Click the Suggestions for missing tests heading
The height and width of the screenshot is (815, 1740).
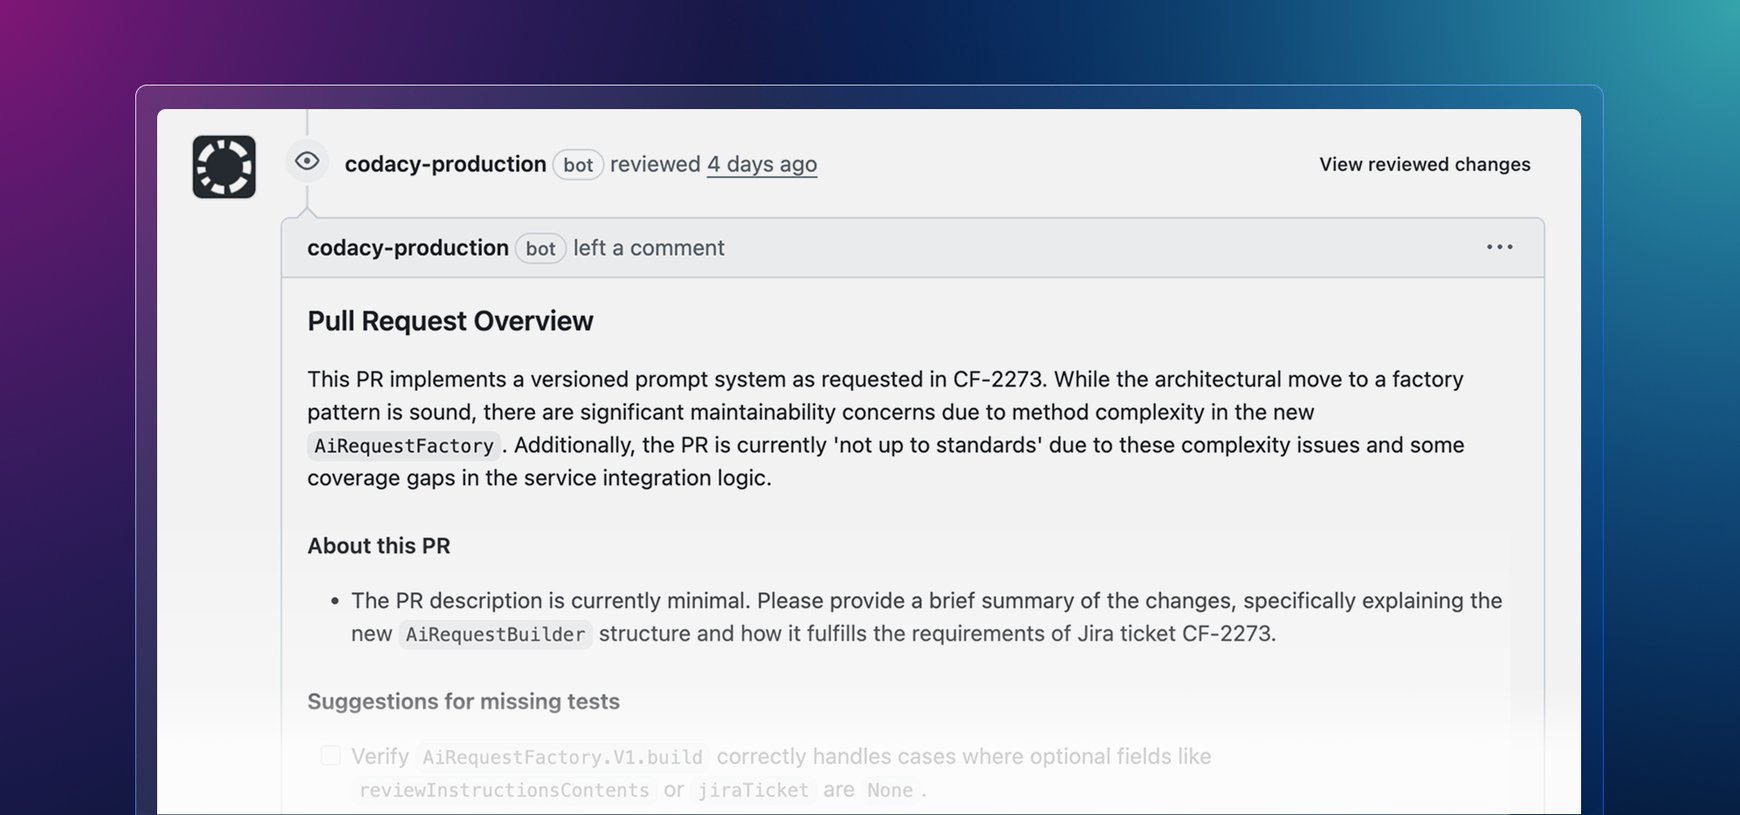pyautogui.click(x=463, y=702)
